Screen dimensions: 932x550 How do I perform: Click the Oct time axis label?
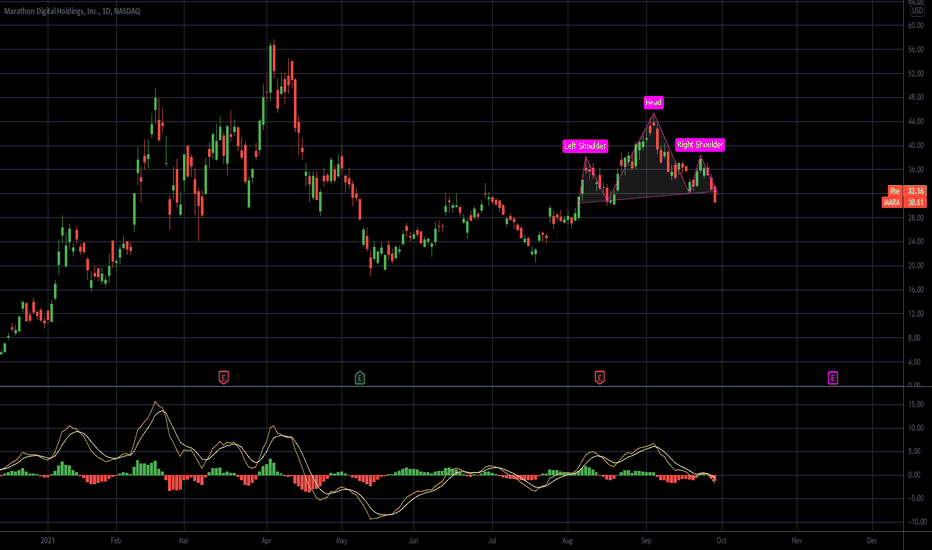click(x=721, y=540)
